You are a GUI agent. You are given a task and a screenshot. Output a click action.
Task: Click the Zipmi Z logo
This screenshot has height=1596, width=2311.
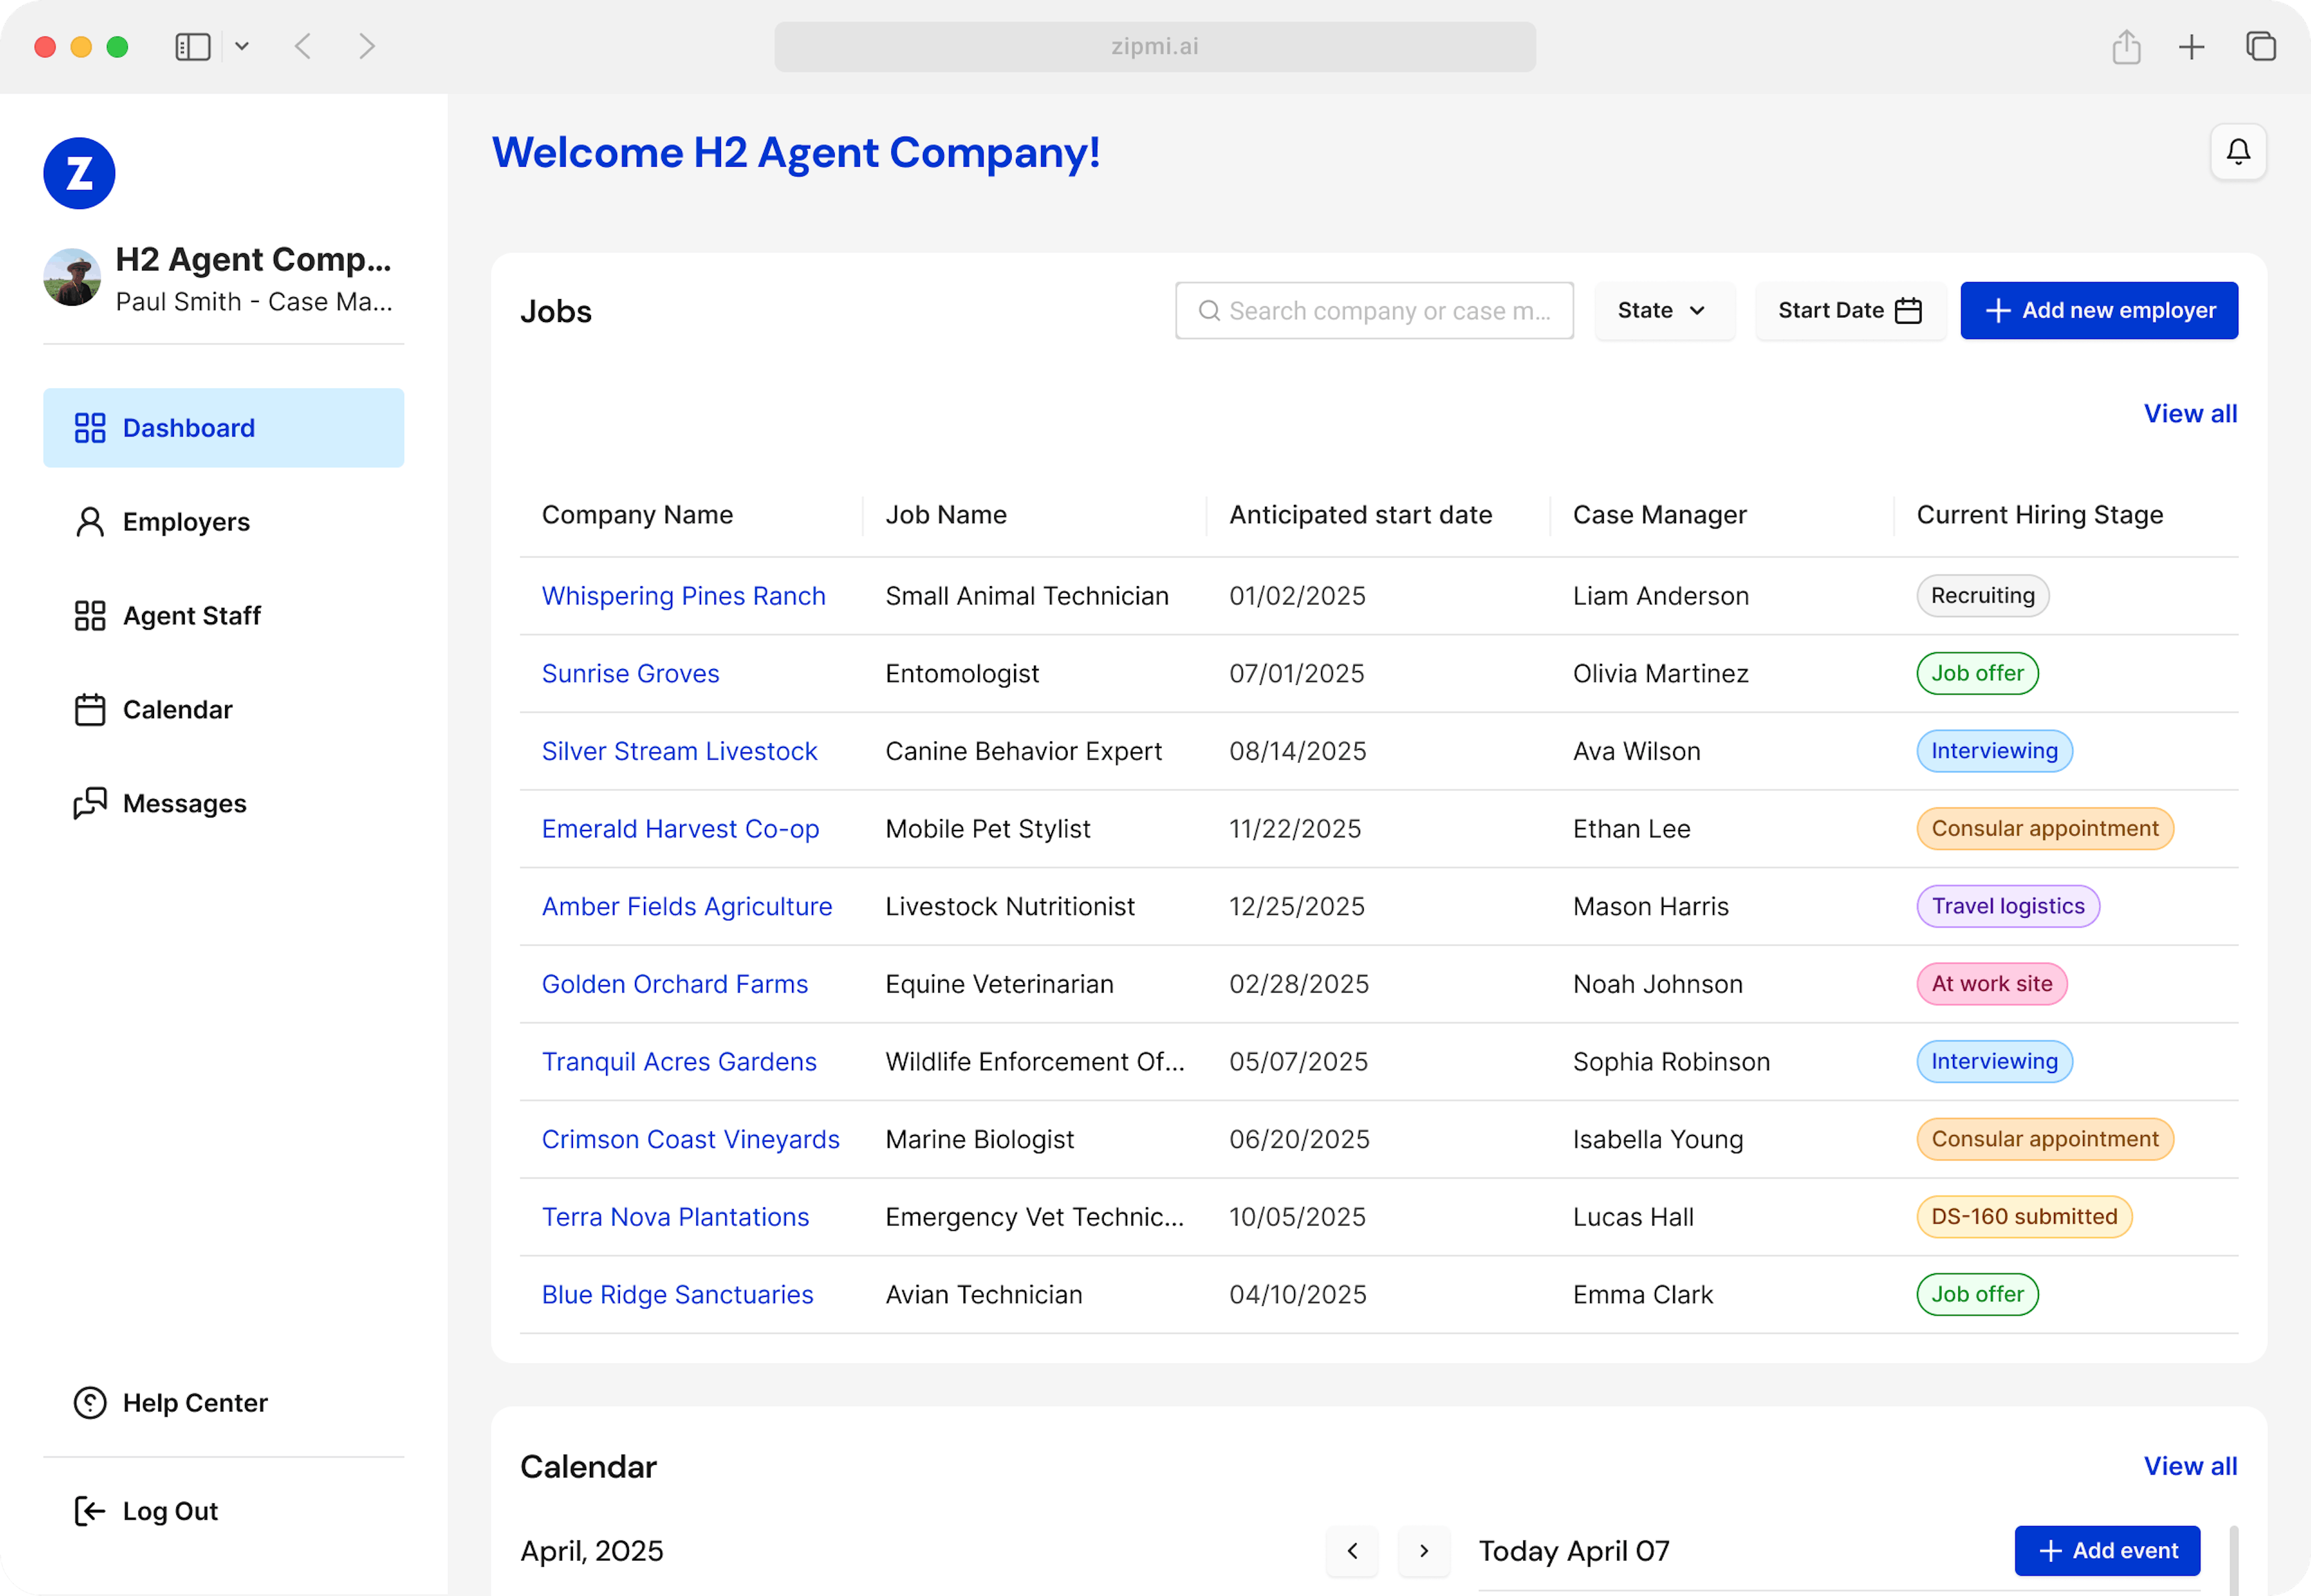pyautogui.click(x=79, y=173)
